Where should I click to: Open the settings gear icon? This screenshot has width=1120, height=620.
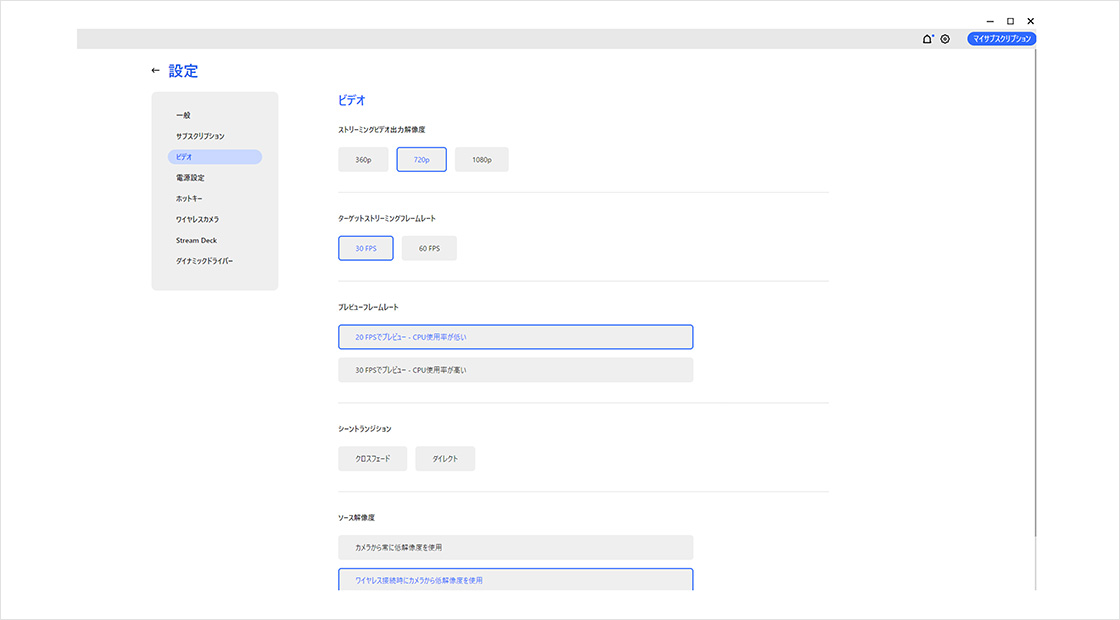[945, 39]
